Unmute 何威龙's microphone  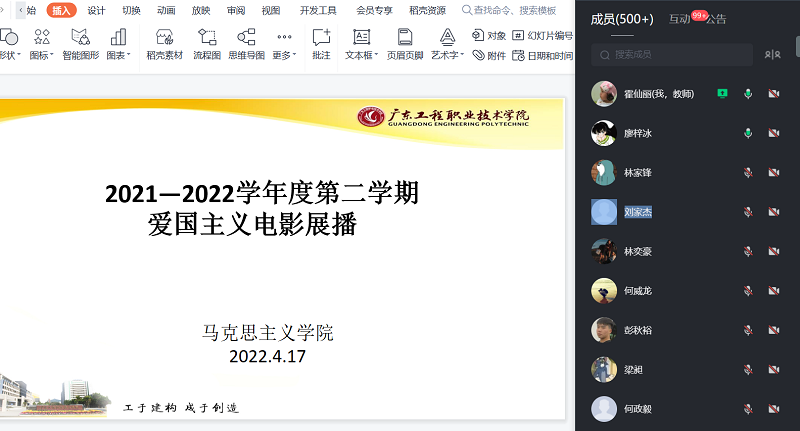point(748,291)
